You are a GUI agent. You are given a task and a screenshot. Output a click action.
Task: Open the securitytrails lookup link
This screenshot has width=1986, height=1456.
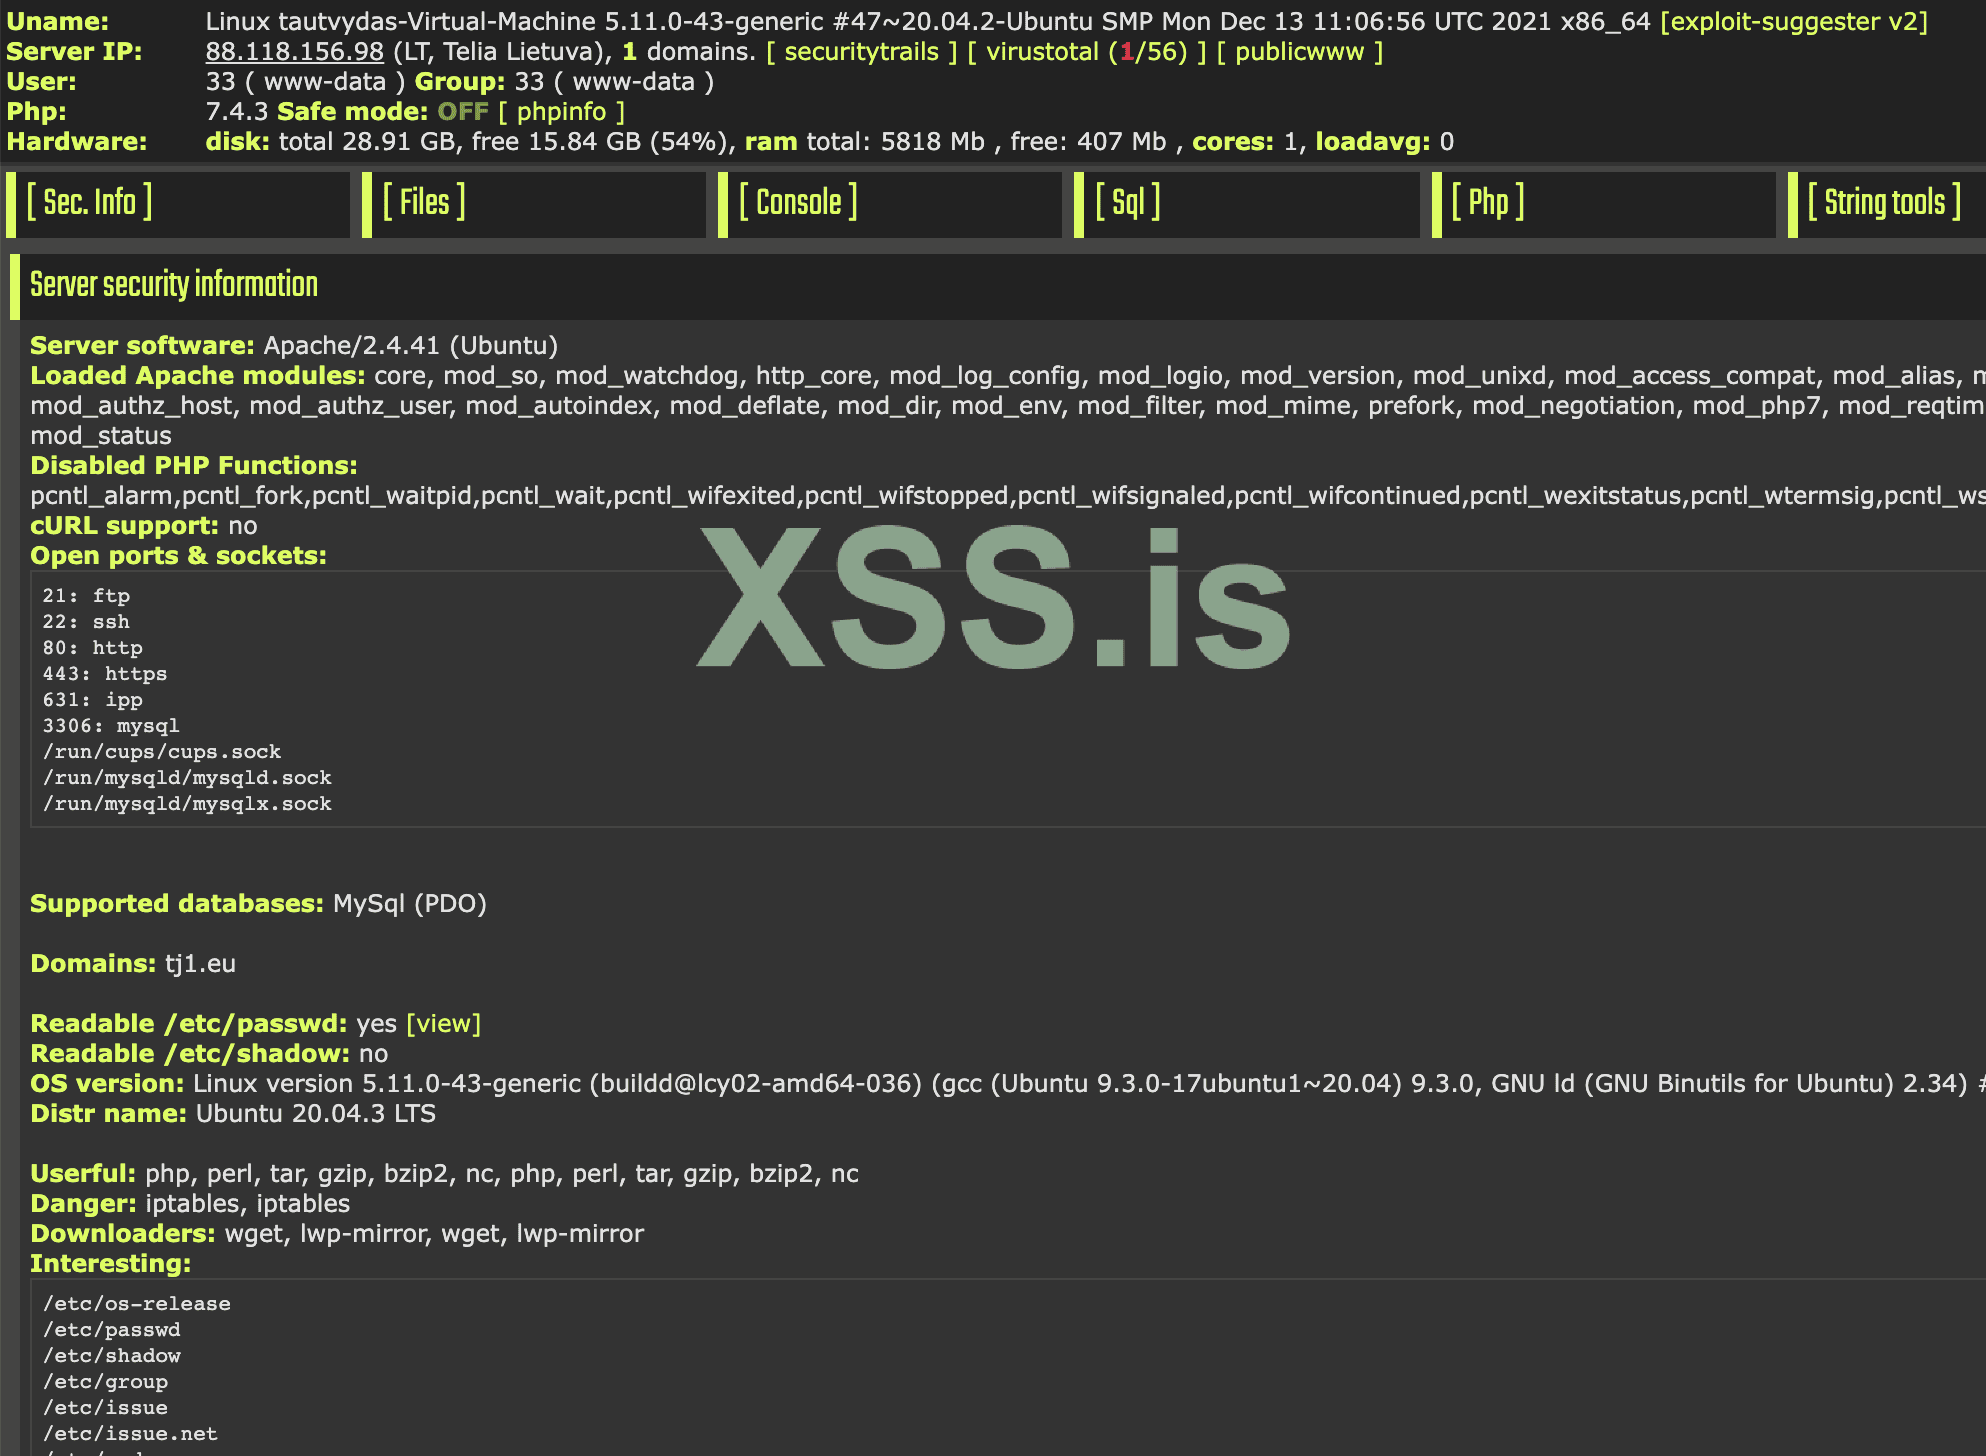pyautogui.click(x=861, y=51)
